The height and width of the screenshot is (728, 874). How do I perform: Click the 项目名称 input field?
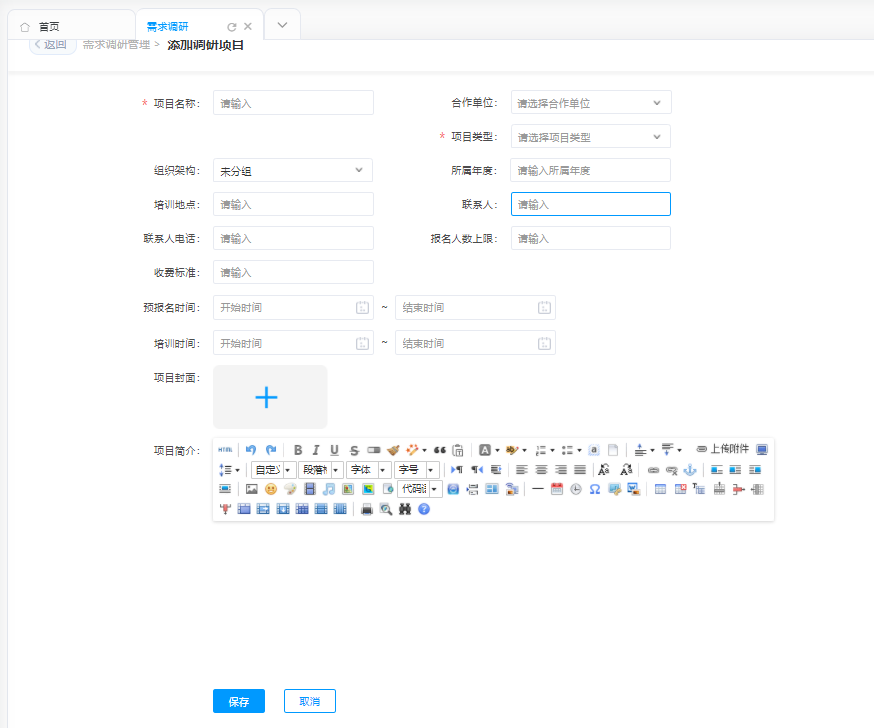tap(293, 103)
